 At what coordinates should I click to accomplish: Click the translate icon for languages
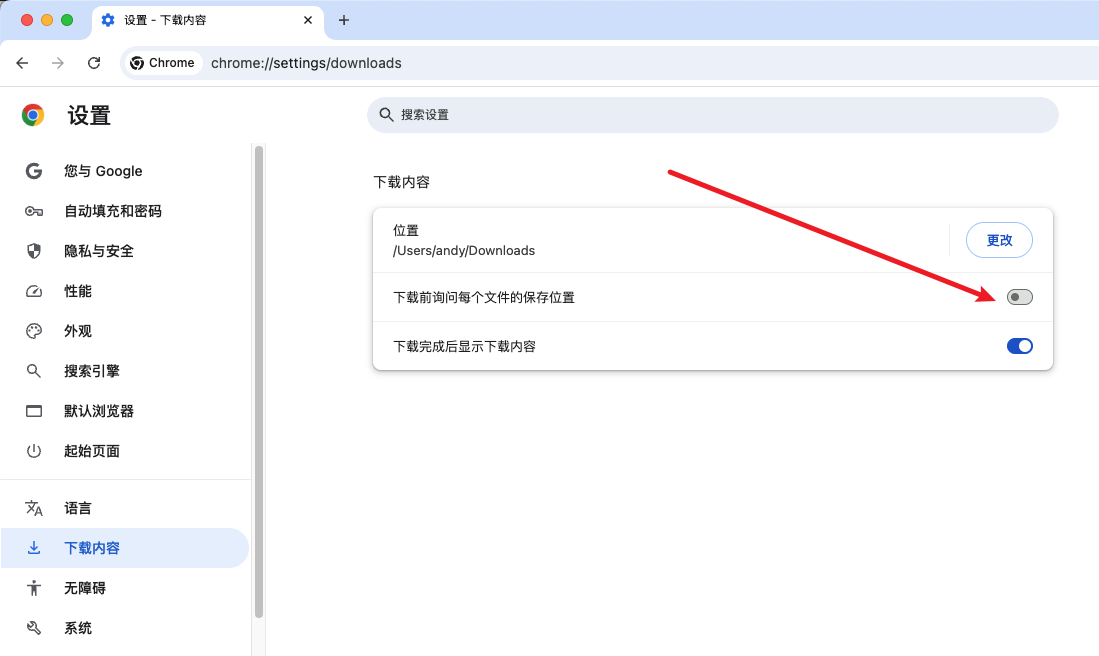coord(34,508)
